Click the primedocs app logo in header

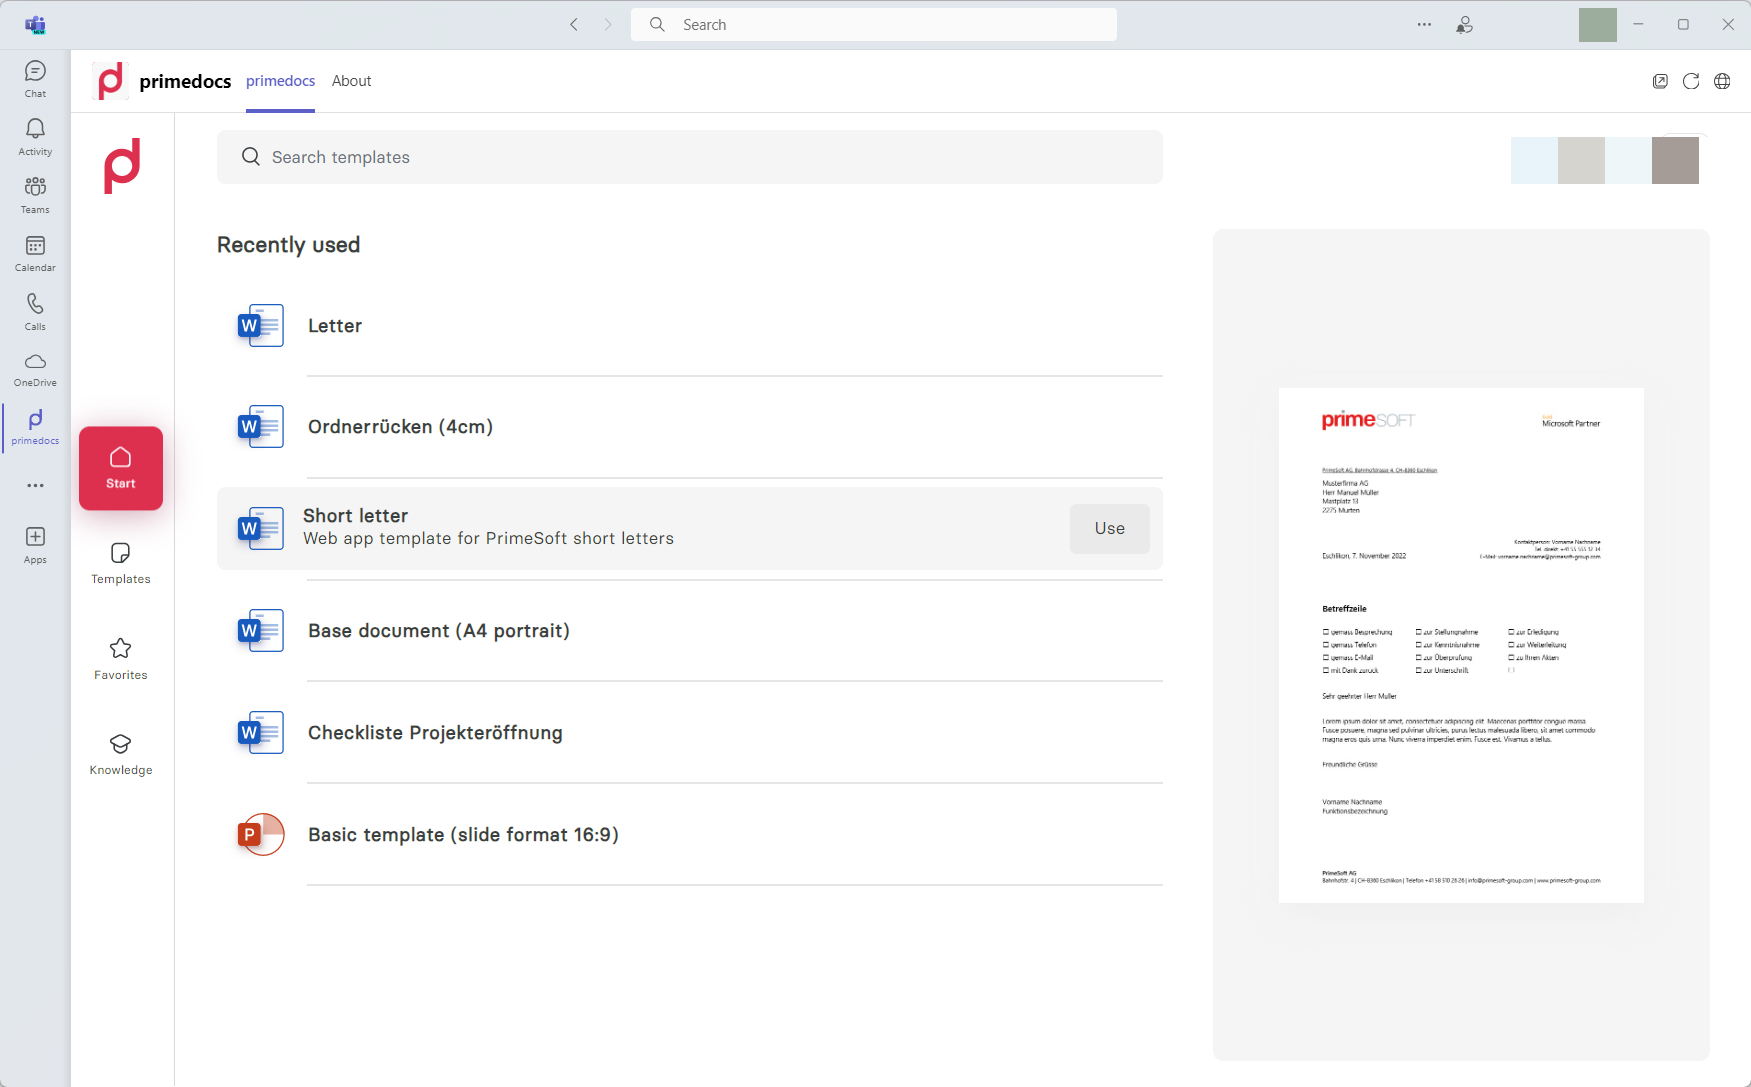tap(111, 81)
